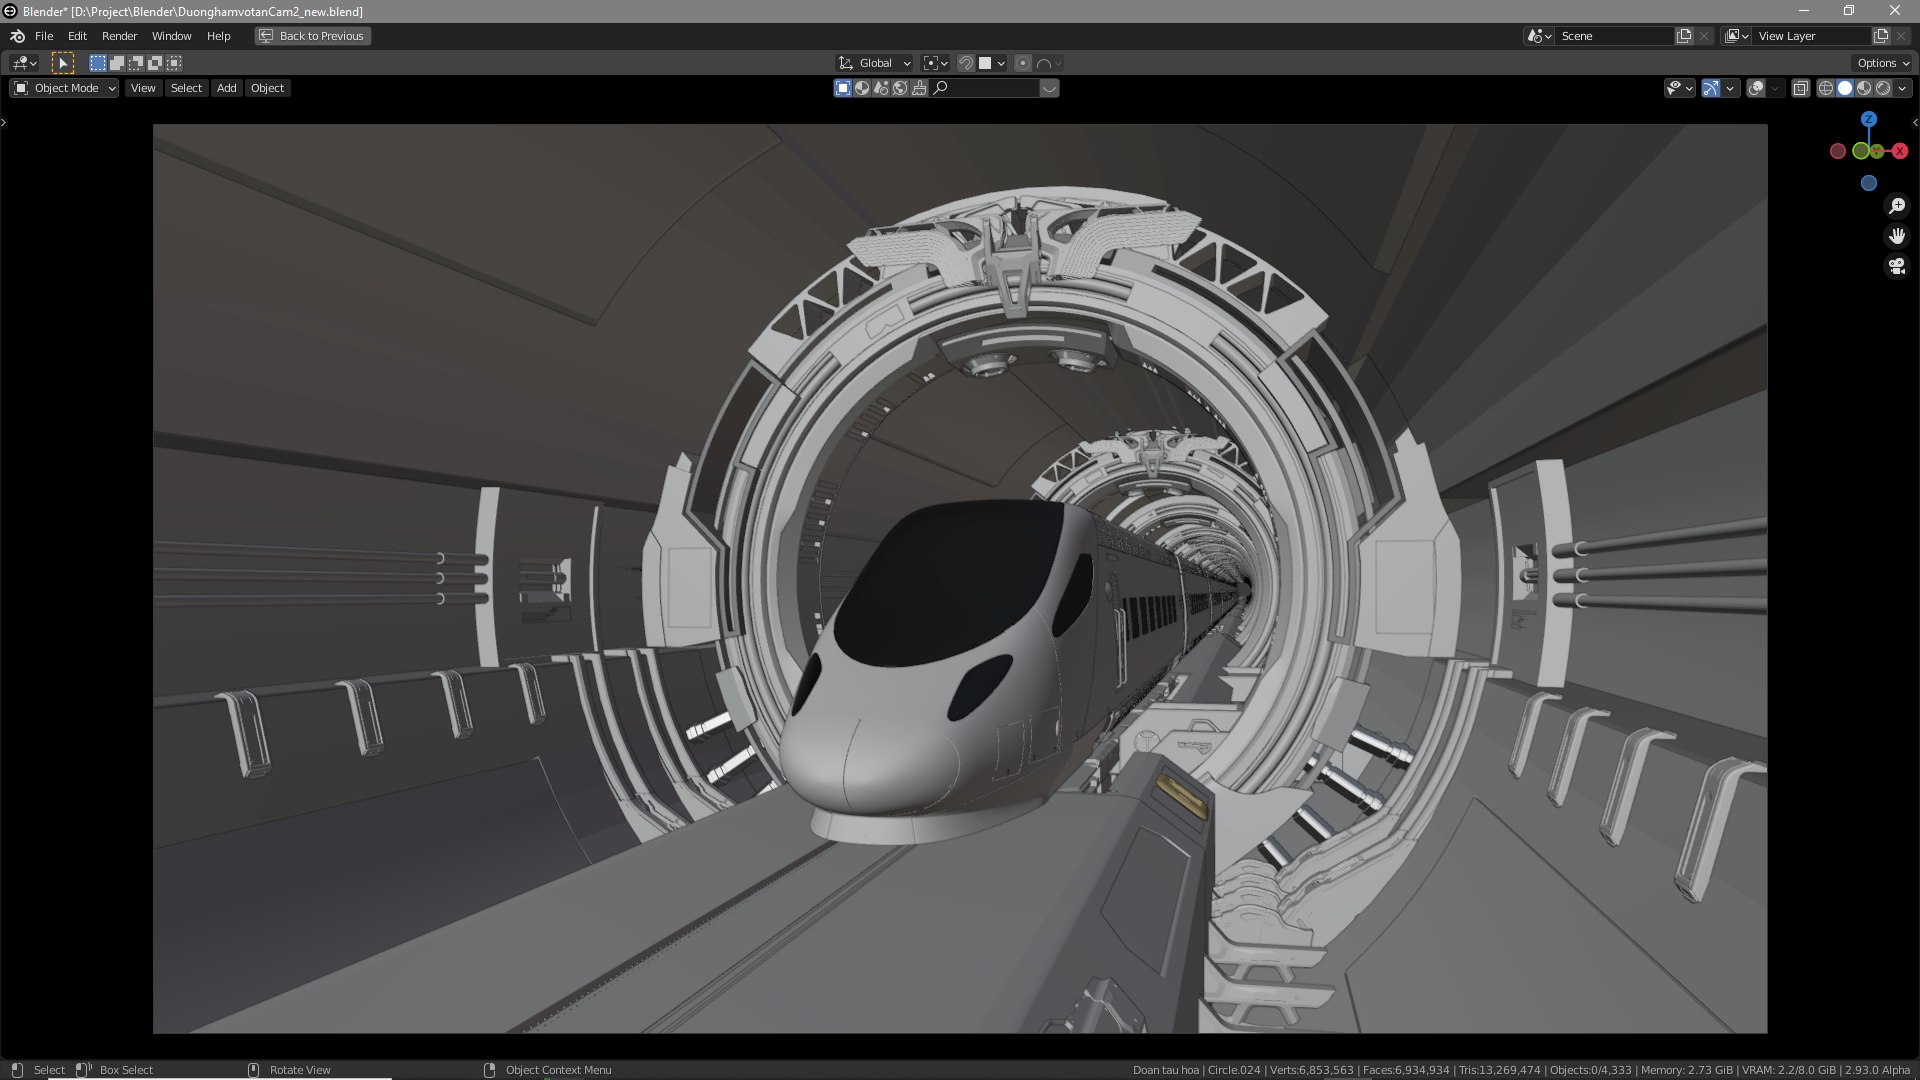The height and width of the screenshot is (1080, 1920).
Task: Open the viewport Select menu
Action: (x=186, y=88)
